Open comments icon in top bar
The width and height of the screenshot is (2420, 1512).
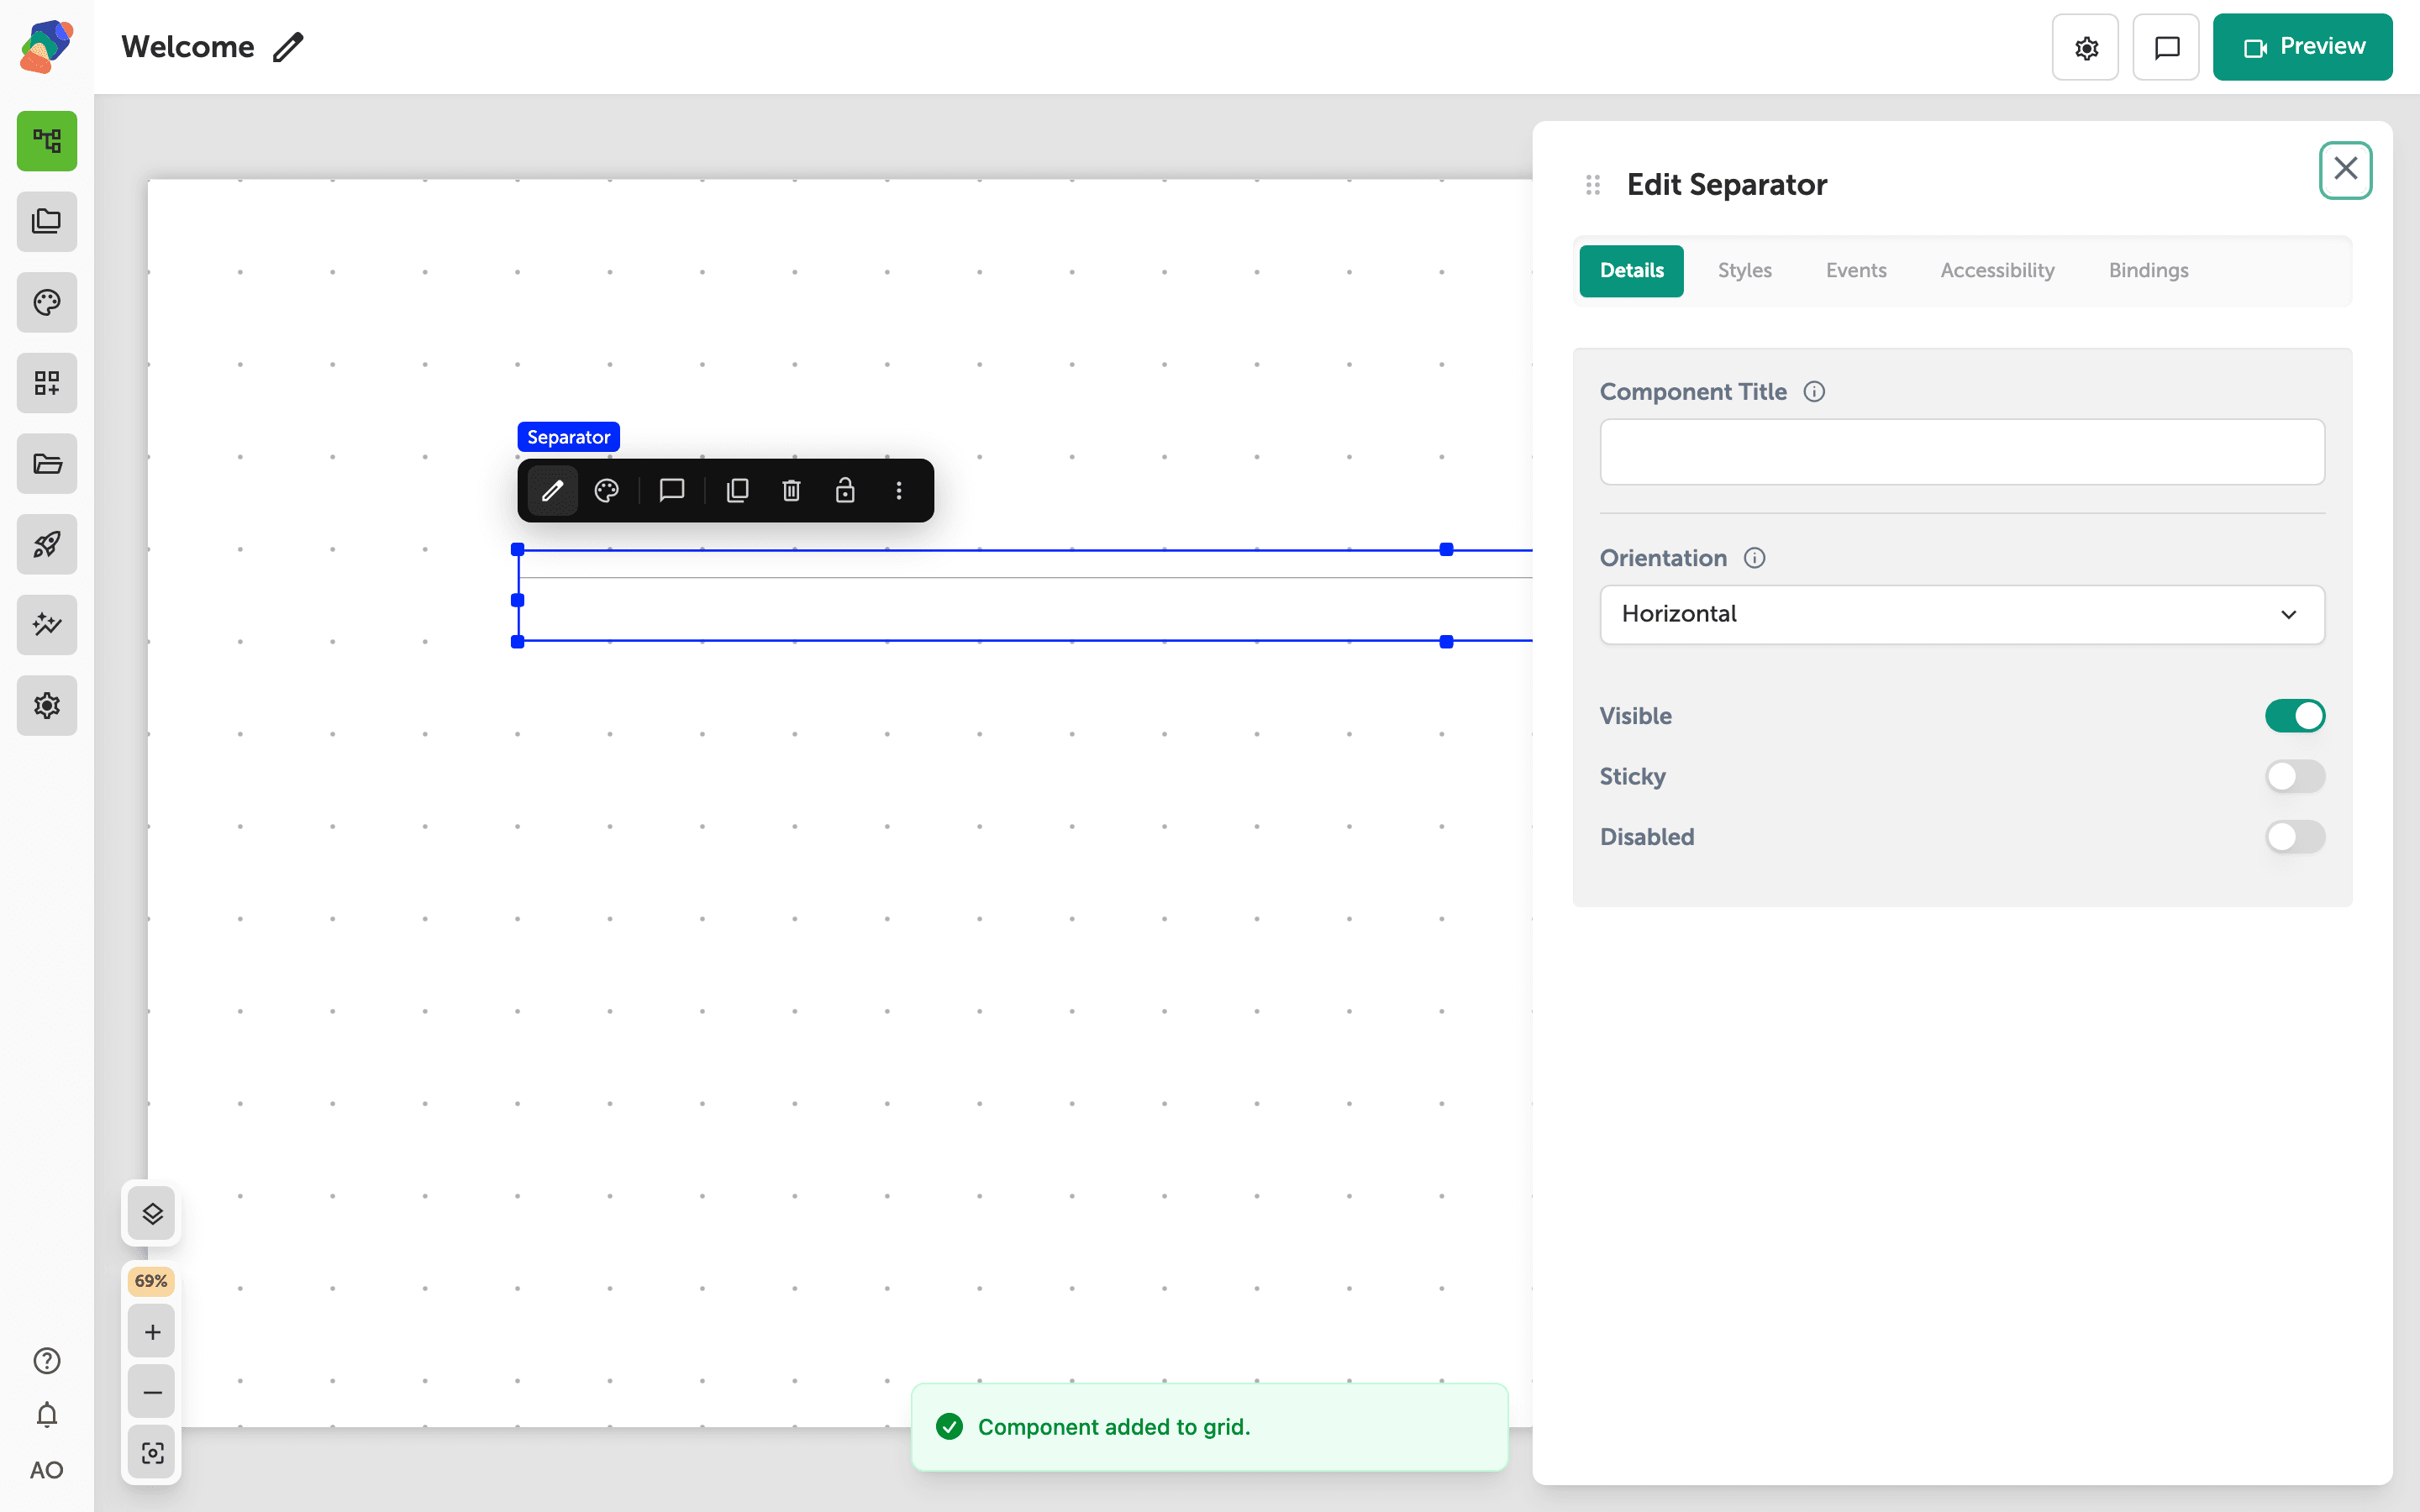click(x=2166, y=47)
